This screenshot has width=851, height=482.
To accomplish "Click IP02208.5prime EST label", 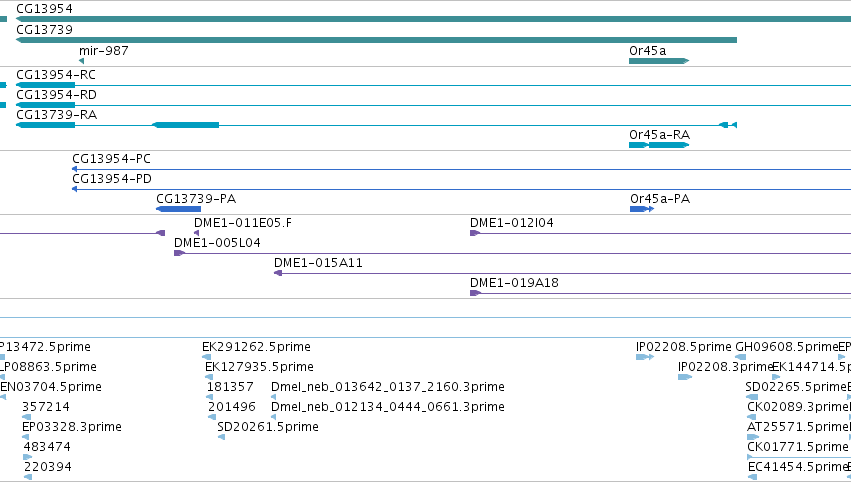I will [x=684, y=347].
